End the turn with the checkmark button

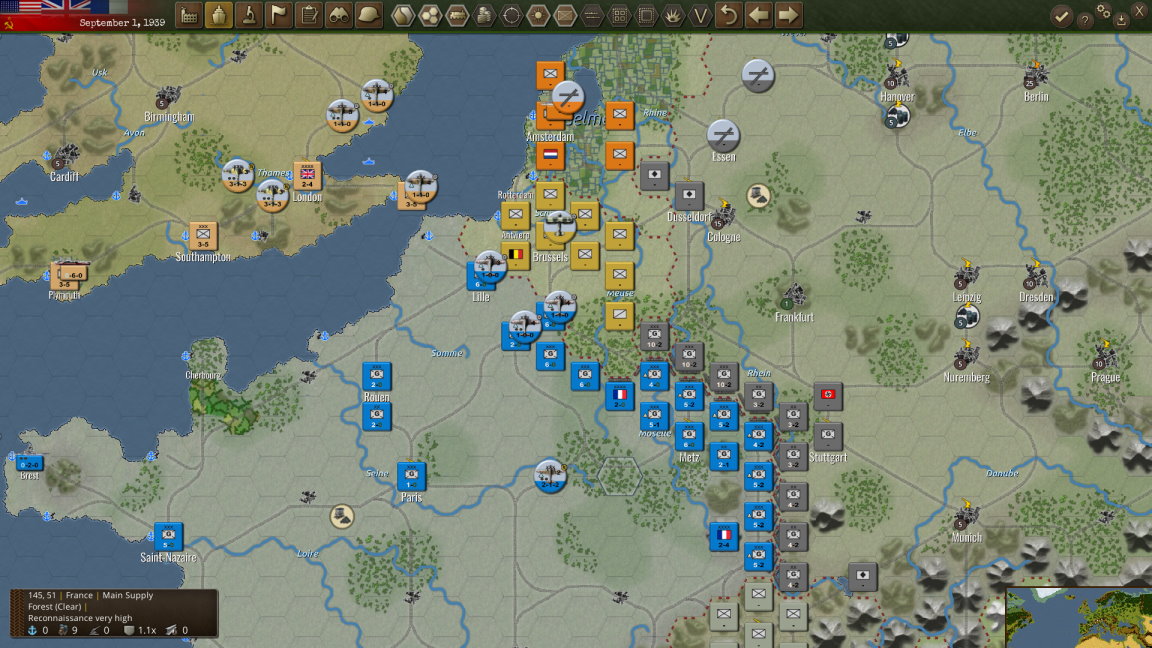tap(1061, 16)
